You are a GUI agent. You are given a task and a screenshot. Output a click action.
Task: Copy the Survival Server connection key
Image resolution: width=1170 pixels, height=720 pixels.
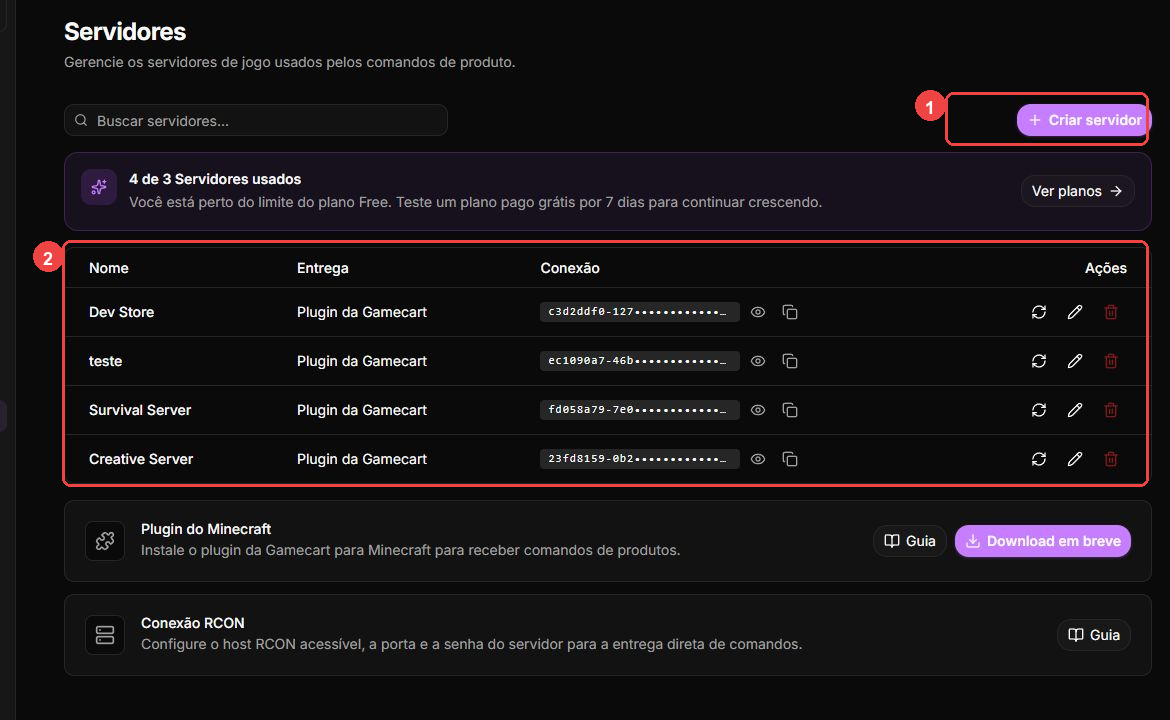click(789, 410)
